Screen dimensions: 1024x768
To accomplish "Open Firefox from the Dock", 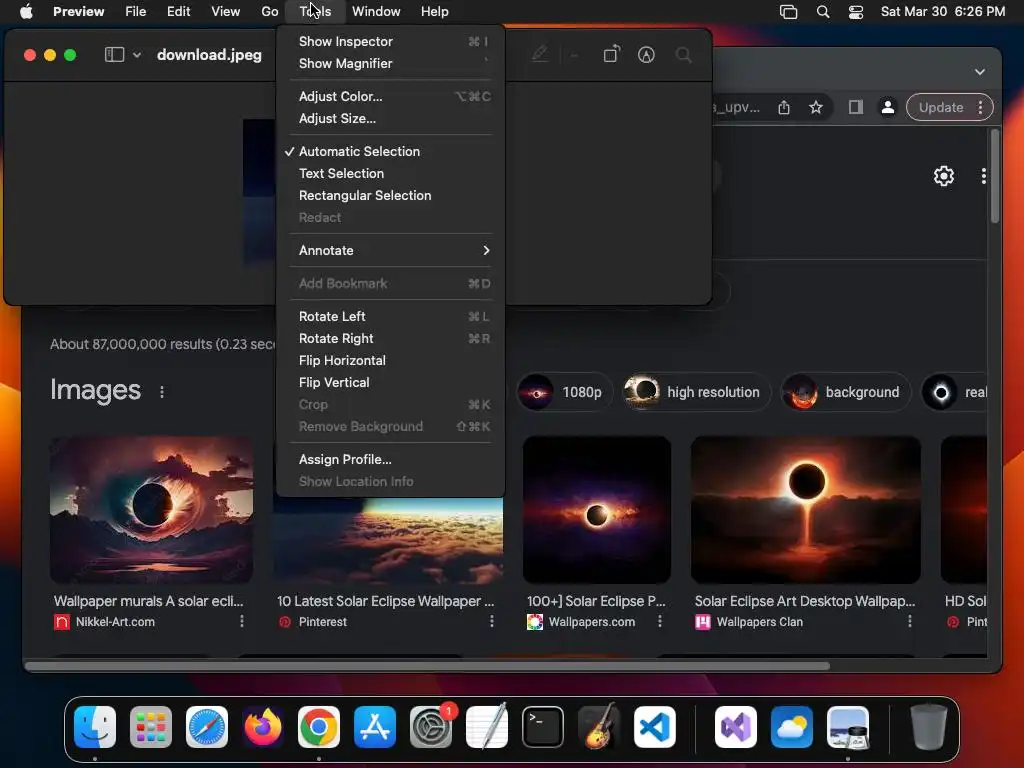I will pyautogui.click(x=263, y=727).
